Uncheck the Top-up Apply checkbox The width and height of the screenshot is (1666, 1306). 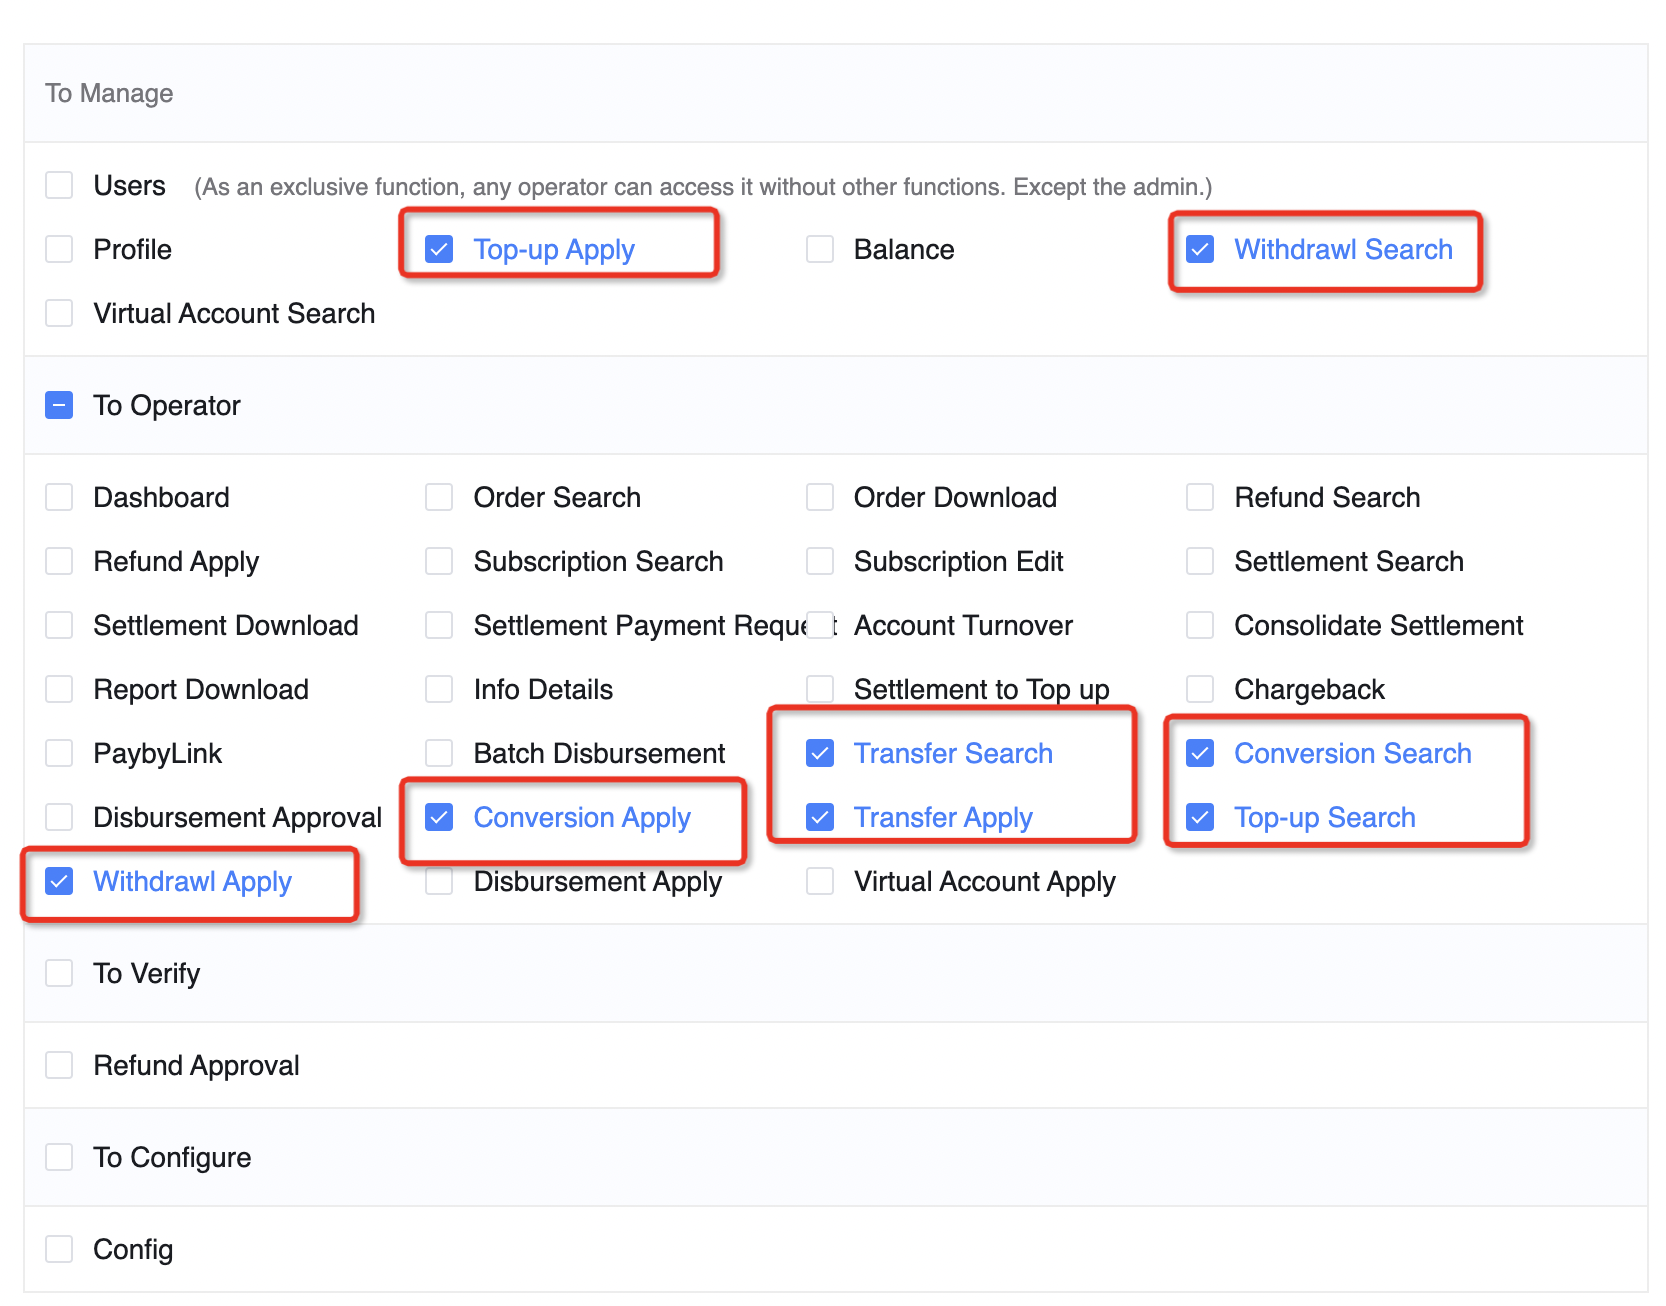point(439,249)
